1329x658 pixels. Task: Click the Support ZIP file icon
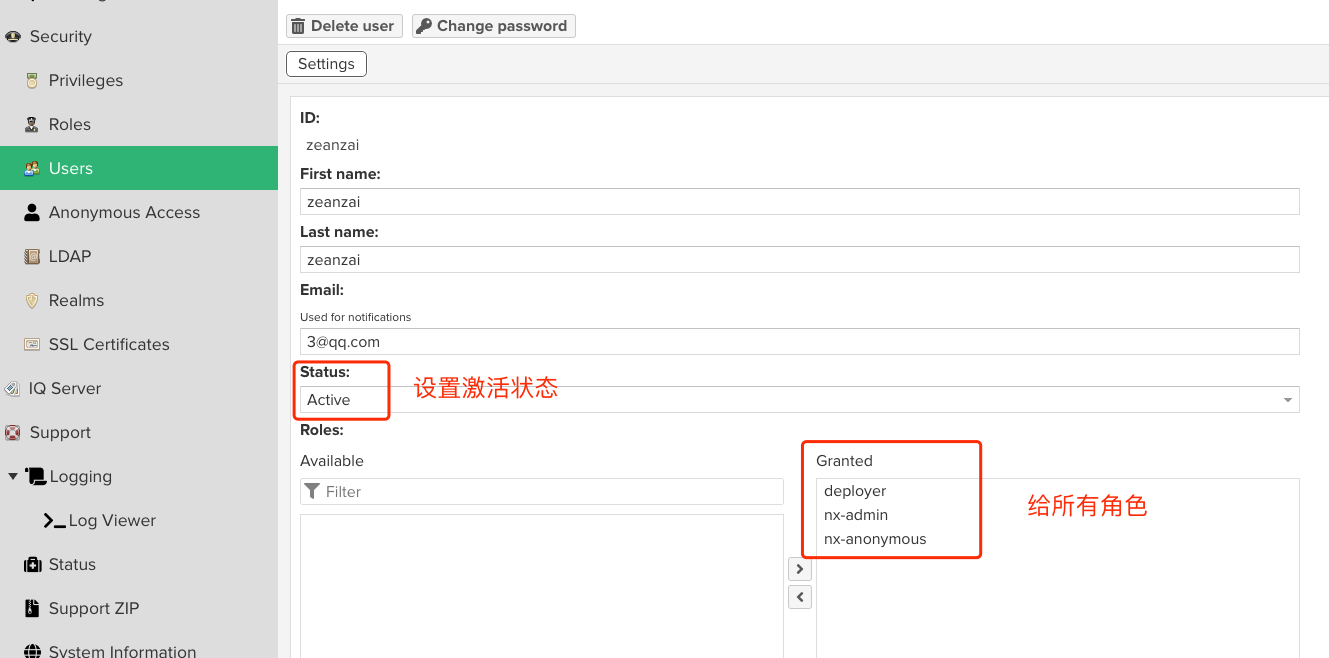[x=32, y=609]
